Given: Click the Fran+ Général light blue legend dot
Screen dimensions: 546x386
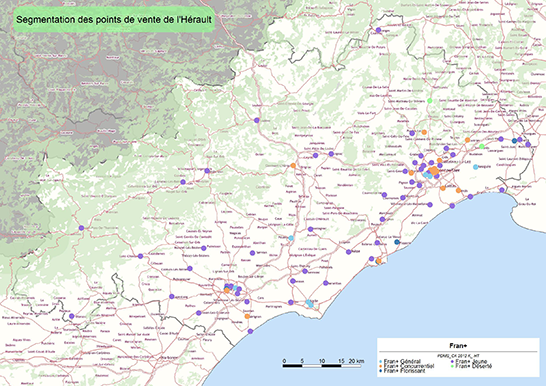Looking at the screenshot, I should click(x=381, y=362).
